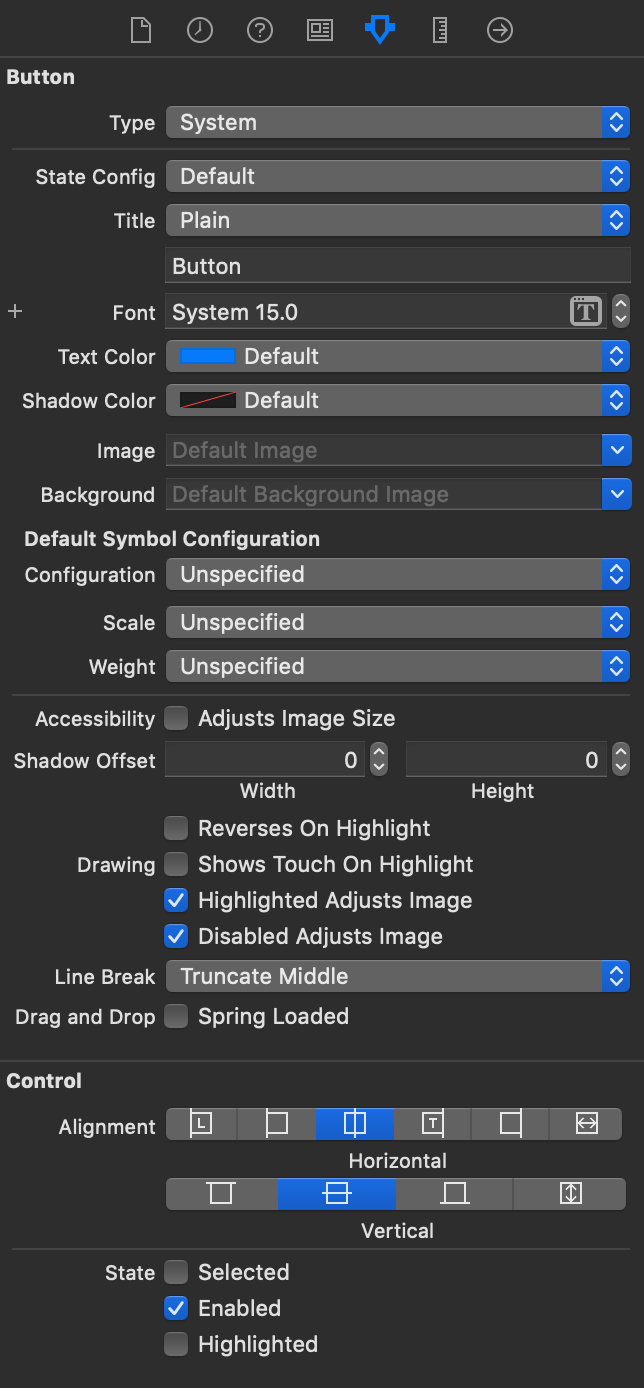Open the Connections inspector
Image resolution: width=644 pixels, height=1388 pixels.
click(x=498, y=30)
